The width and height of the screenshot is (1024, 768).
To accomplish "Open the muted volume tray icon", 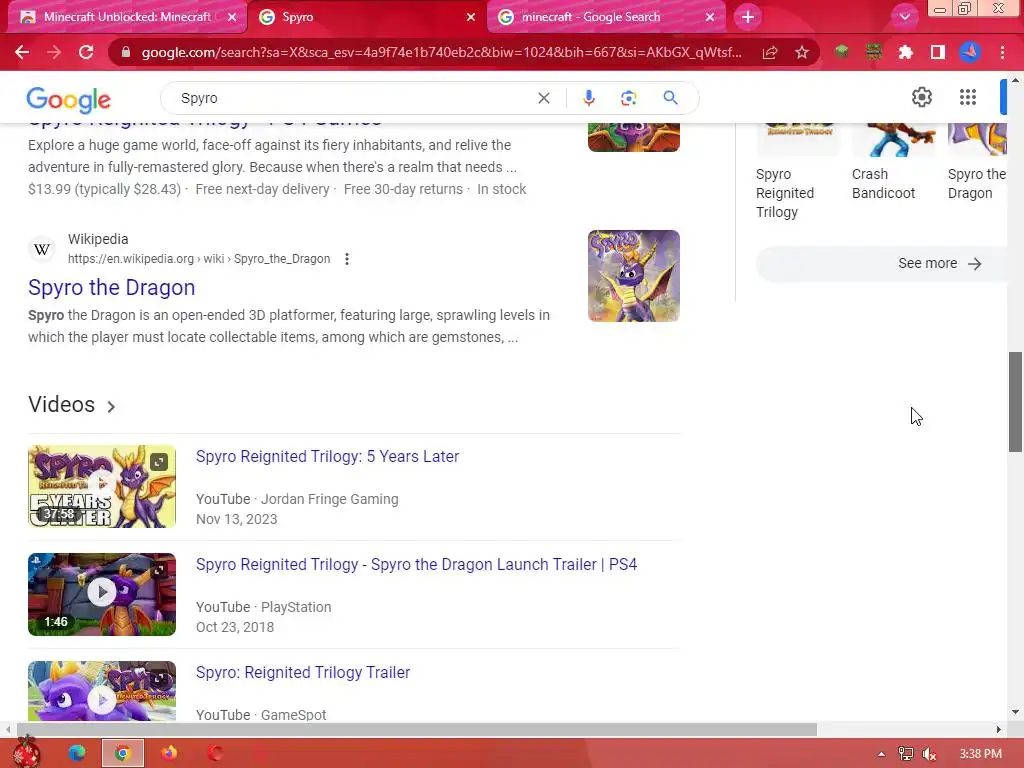I will point(929,754).
